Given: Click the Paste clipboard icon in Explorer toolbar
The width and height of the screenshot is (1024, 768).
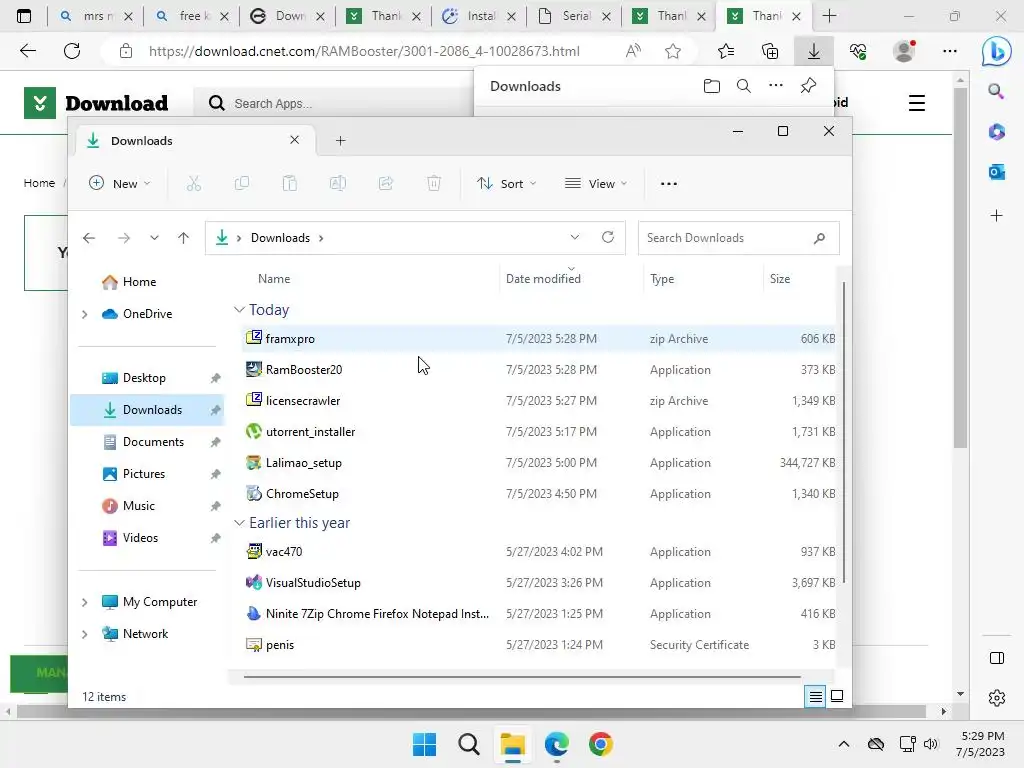Looking at the screenshot, I should (289, 184).
